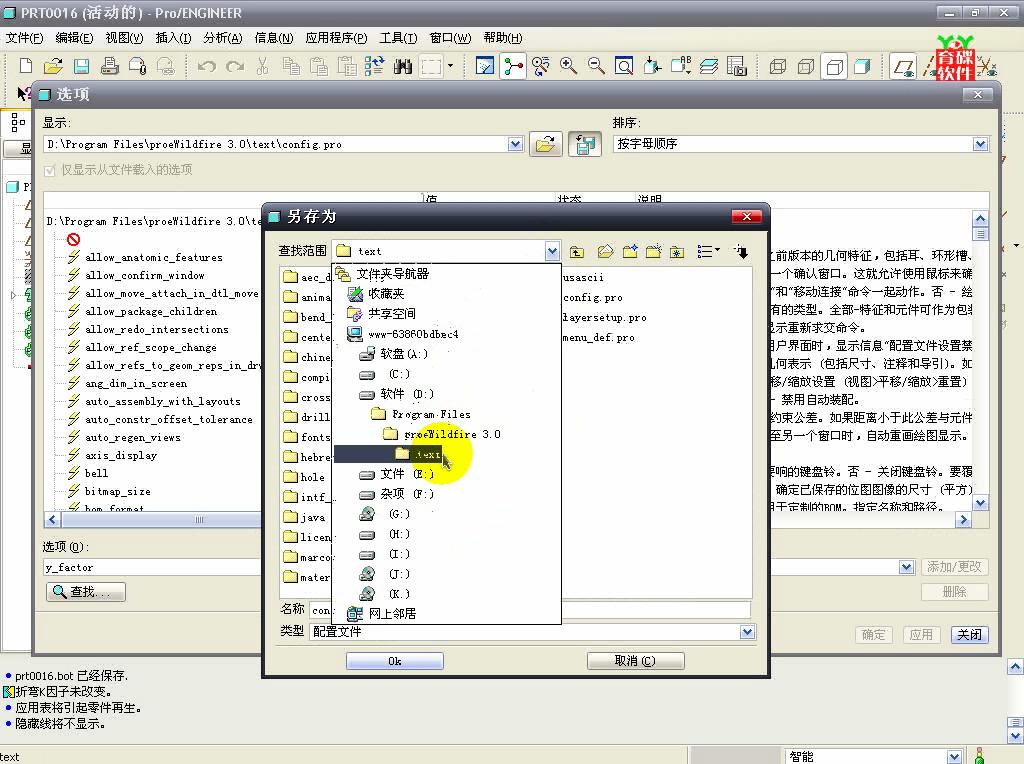Click the Ok button in Save As dialog
The image size is (1024, 764).
[394, 661]
